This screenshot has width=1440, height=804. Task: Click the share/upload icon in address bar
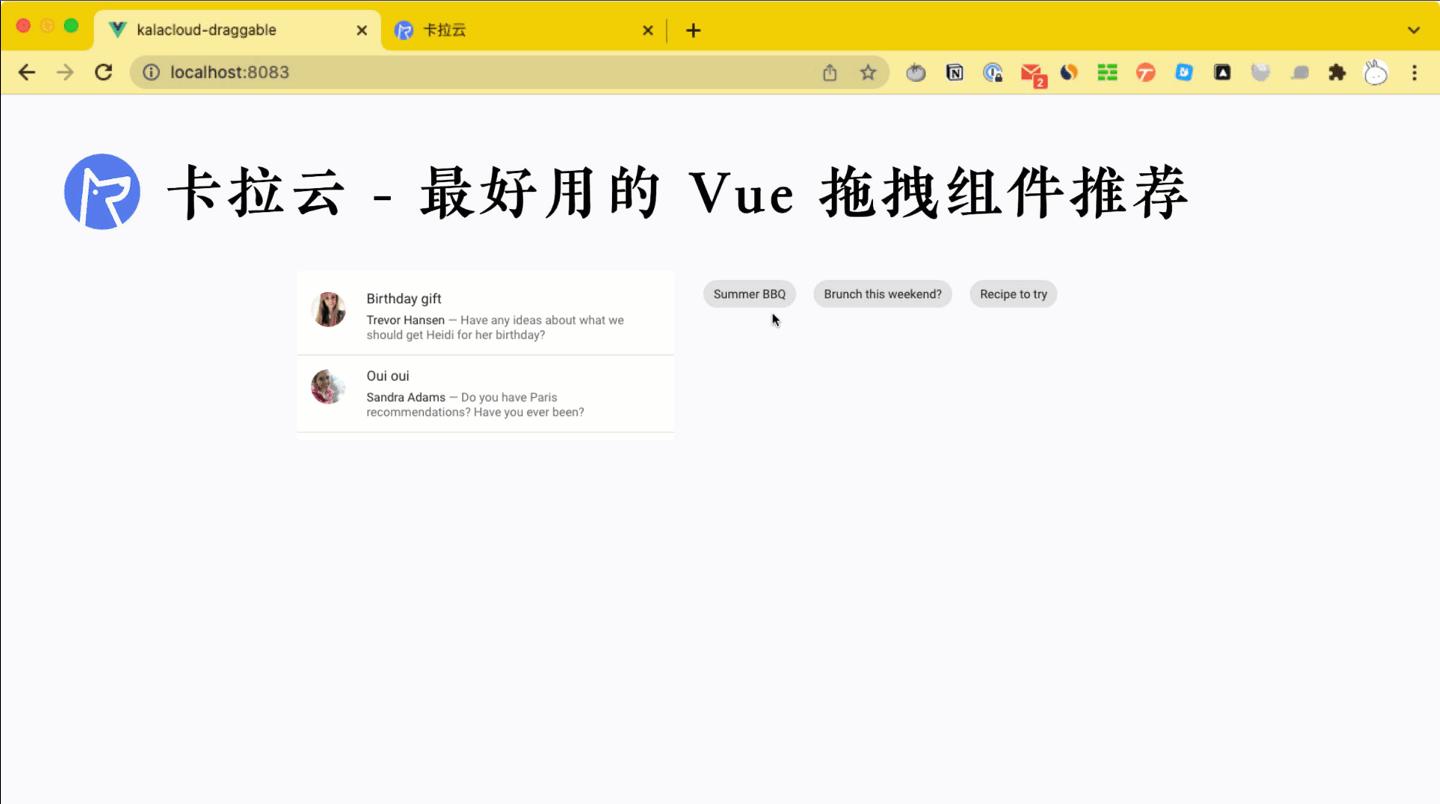[x=829, y=71]
